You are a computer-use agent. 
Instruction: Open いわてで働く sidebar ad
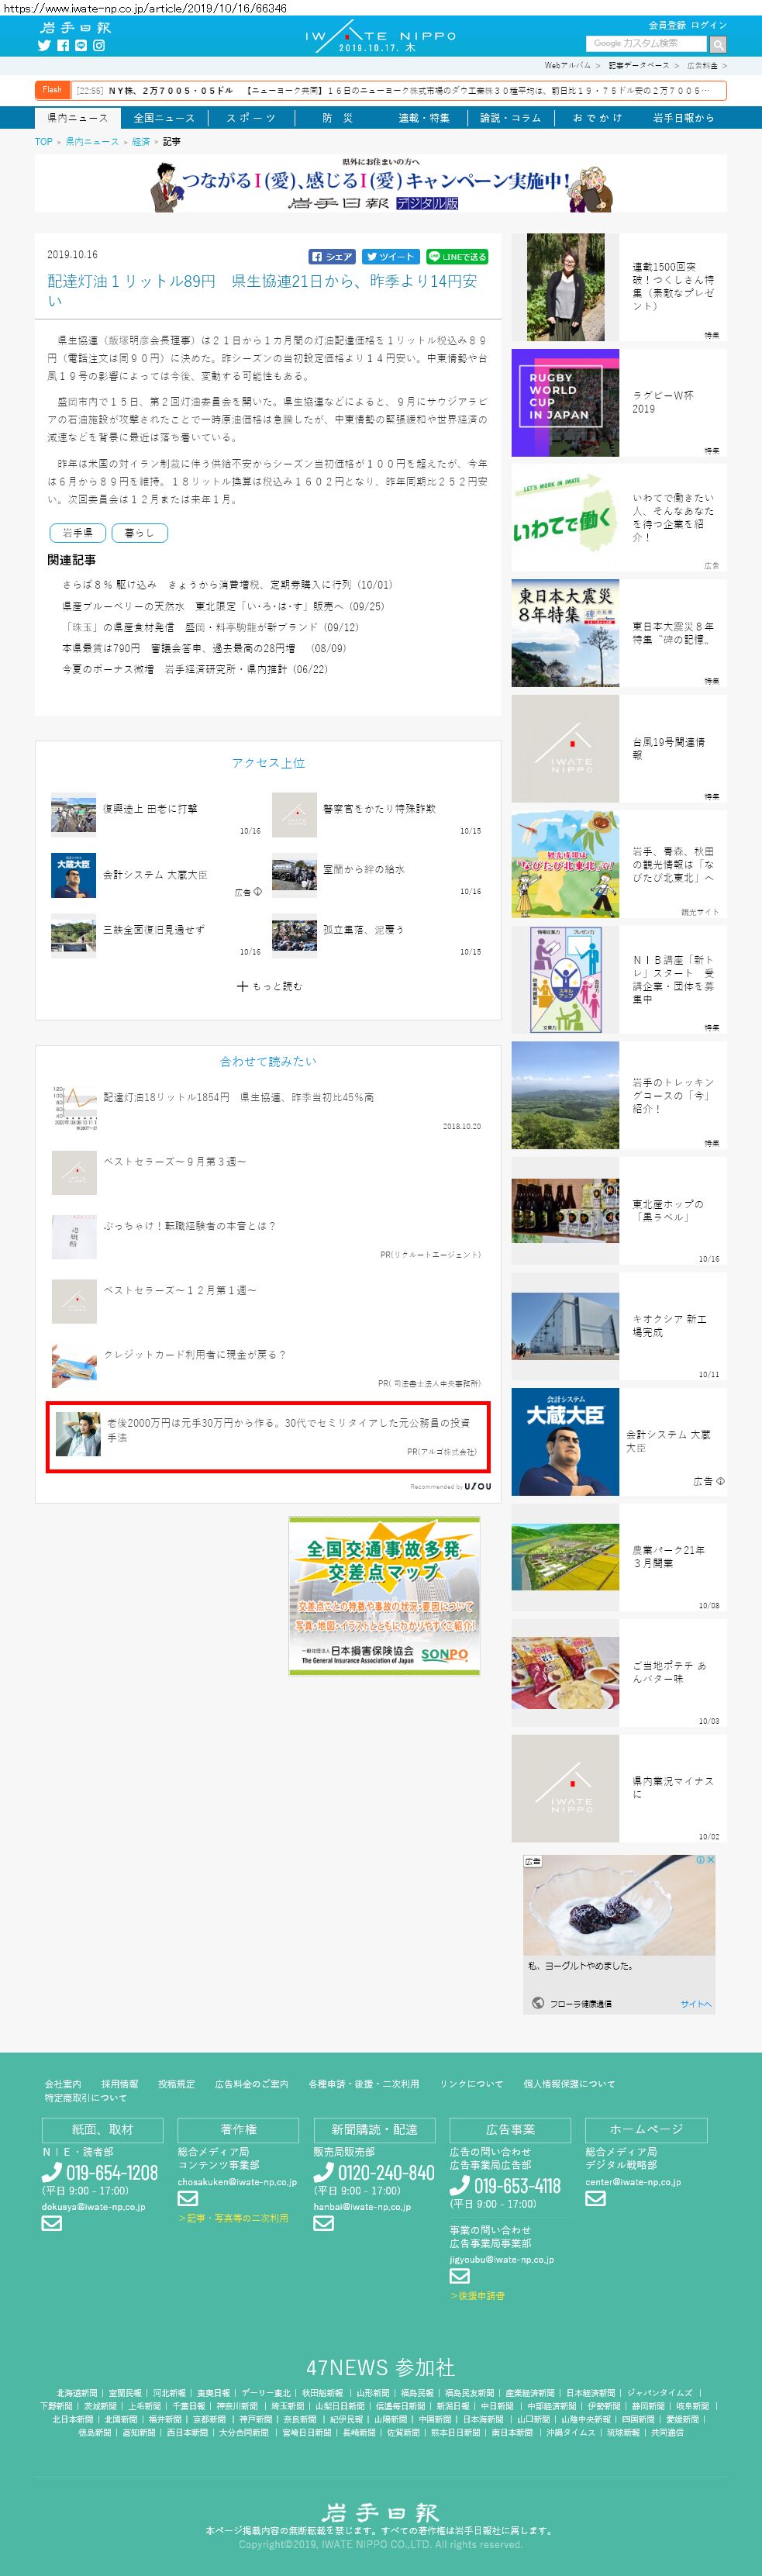[x=619, y=518]
